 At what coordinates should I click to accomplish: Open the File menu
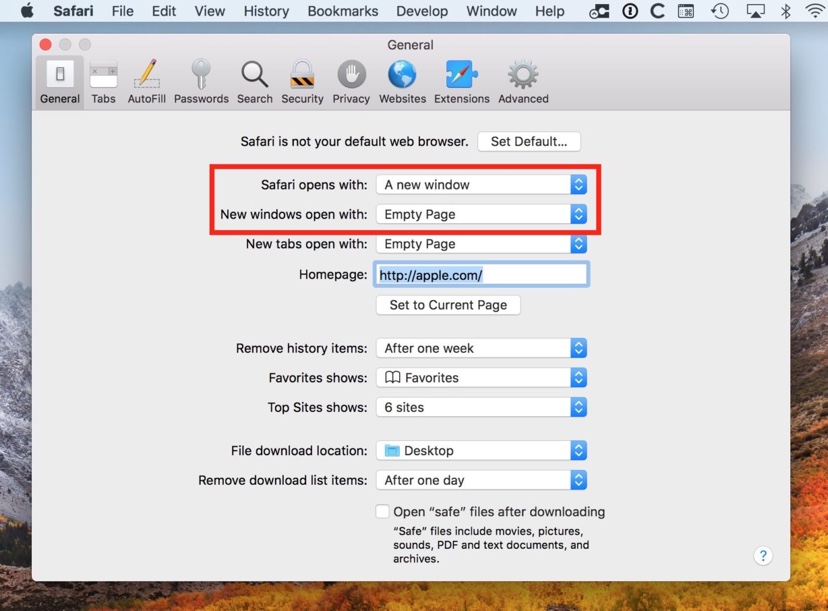(x=123, y=11)
